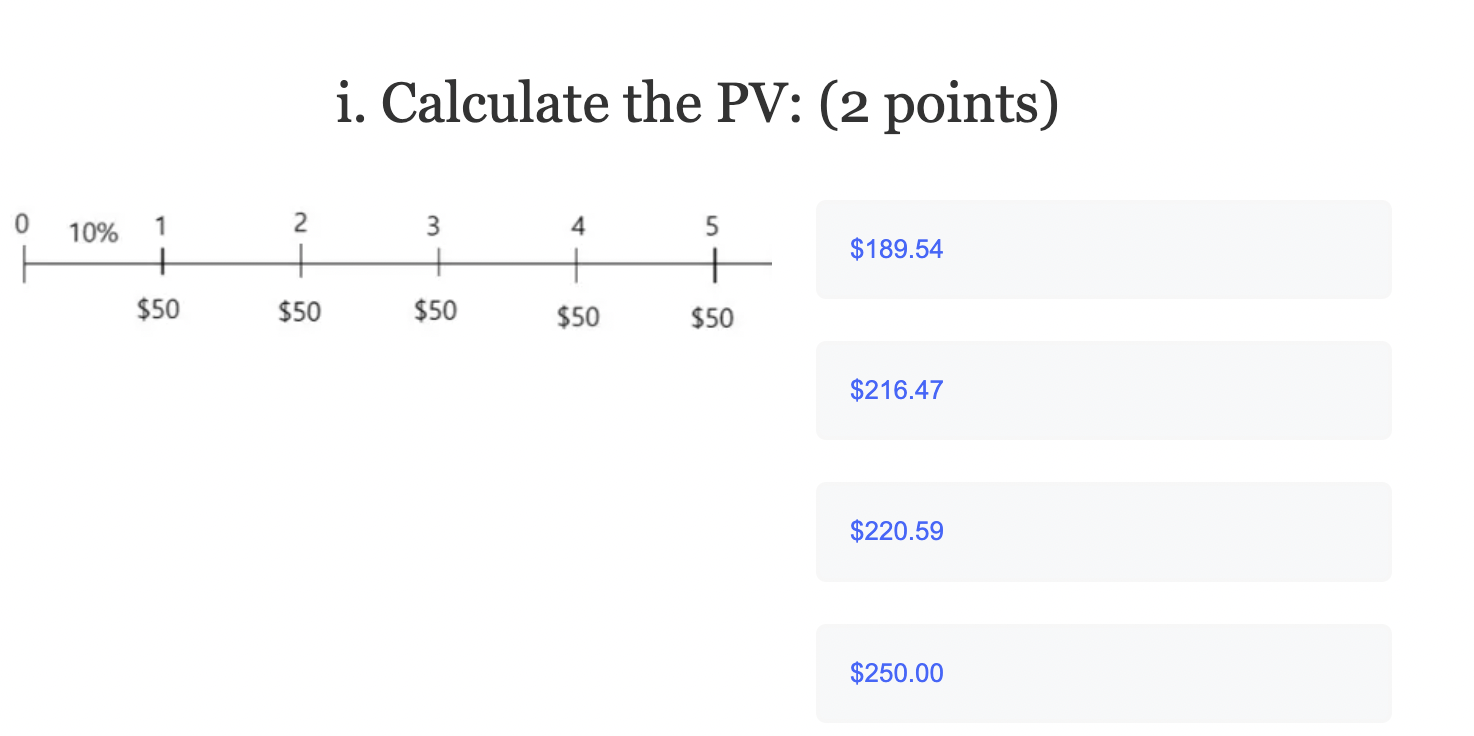Choose the $220.59 answer choice
The width and height of the screenshot is (1474, 736).
(x=1103, y=531)
